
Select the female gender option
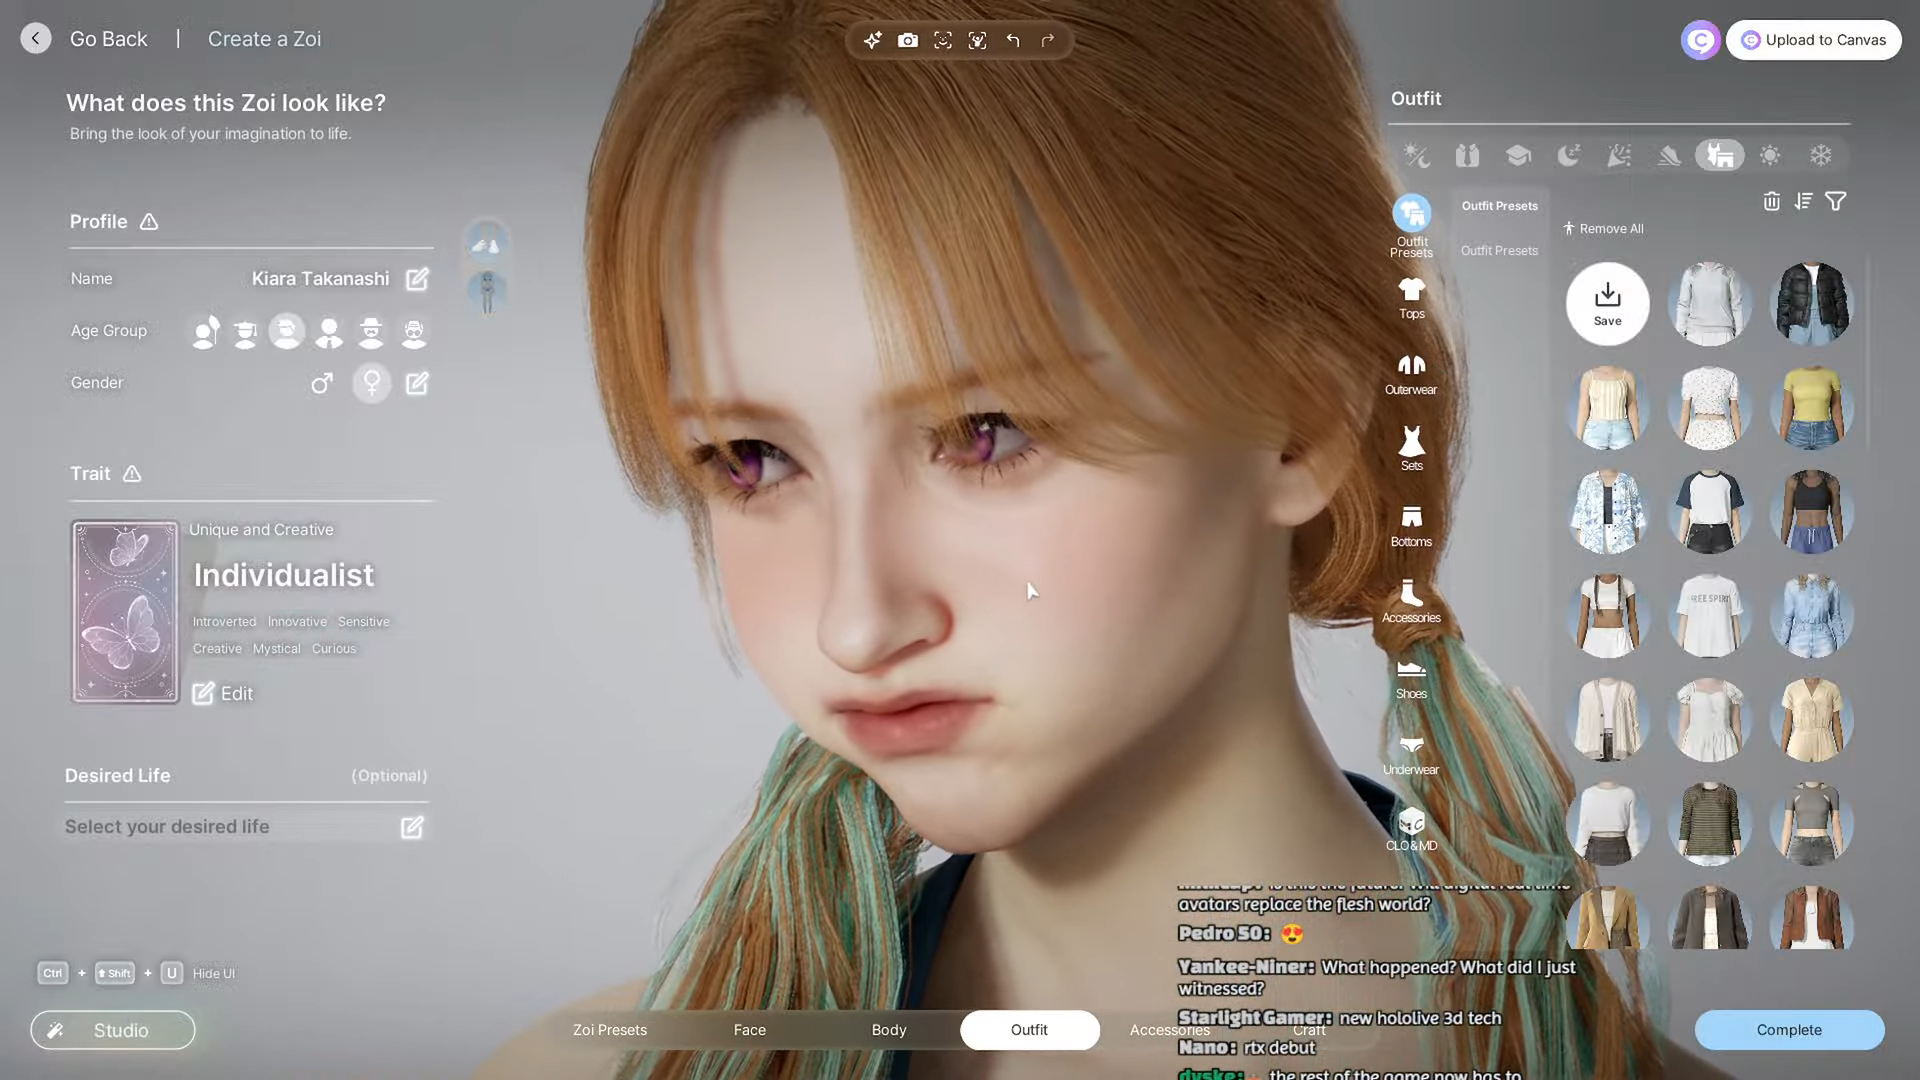pyautogui.click(x=372, y=383)
